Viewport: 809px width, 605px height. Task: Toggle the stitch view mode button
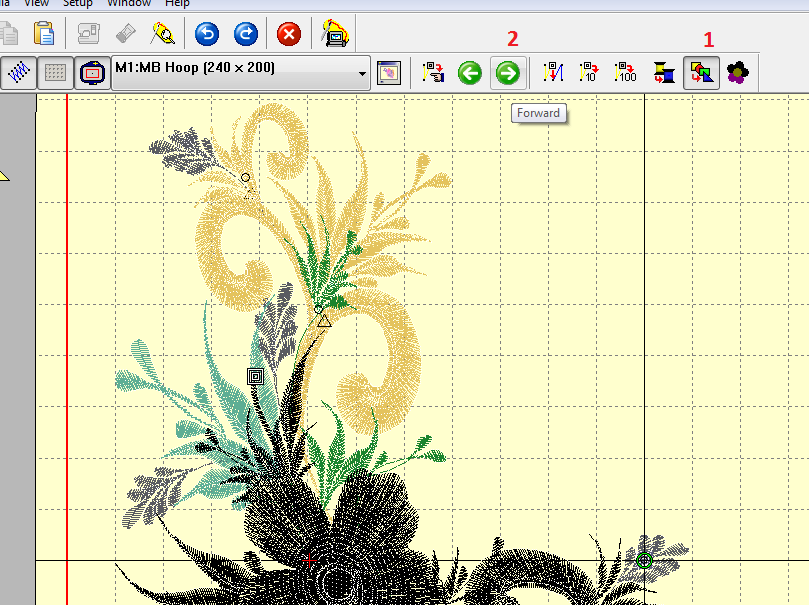click(x=19, y=73)
